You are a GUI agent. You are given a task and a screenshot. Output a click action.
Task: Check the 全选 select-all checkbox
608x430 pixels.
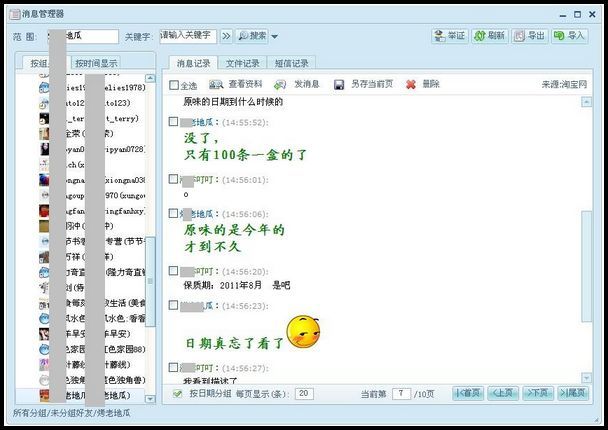pos(175,86)
